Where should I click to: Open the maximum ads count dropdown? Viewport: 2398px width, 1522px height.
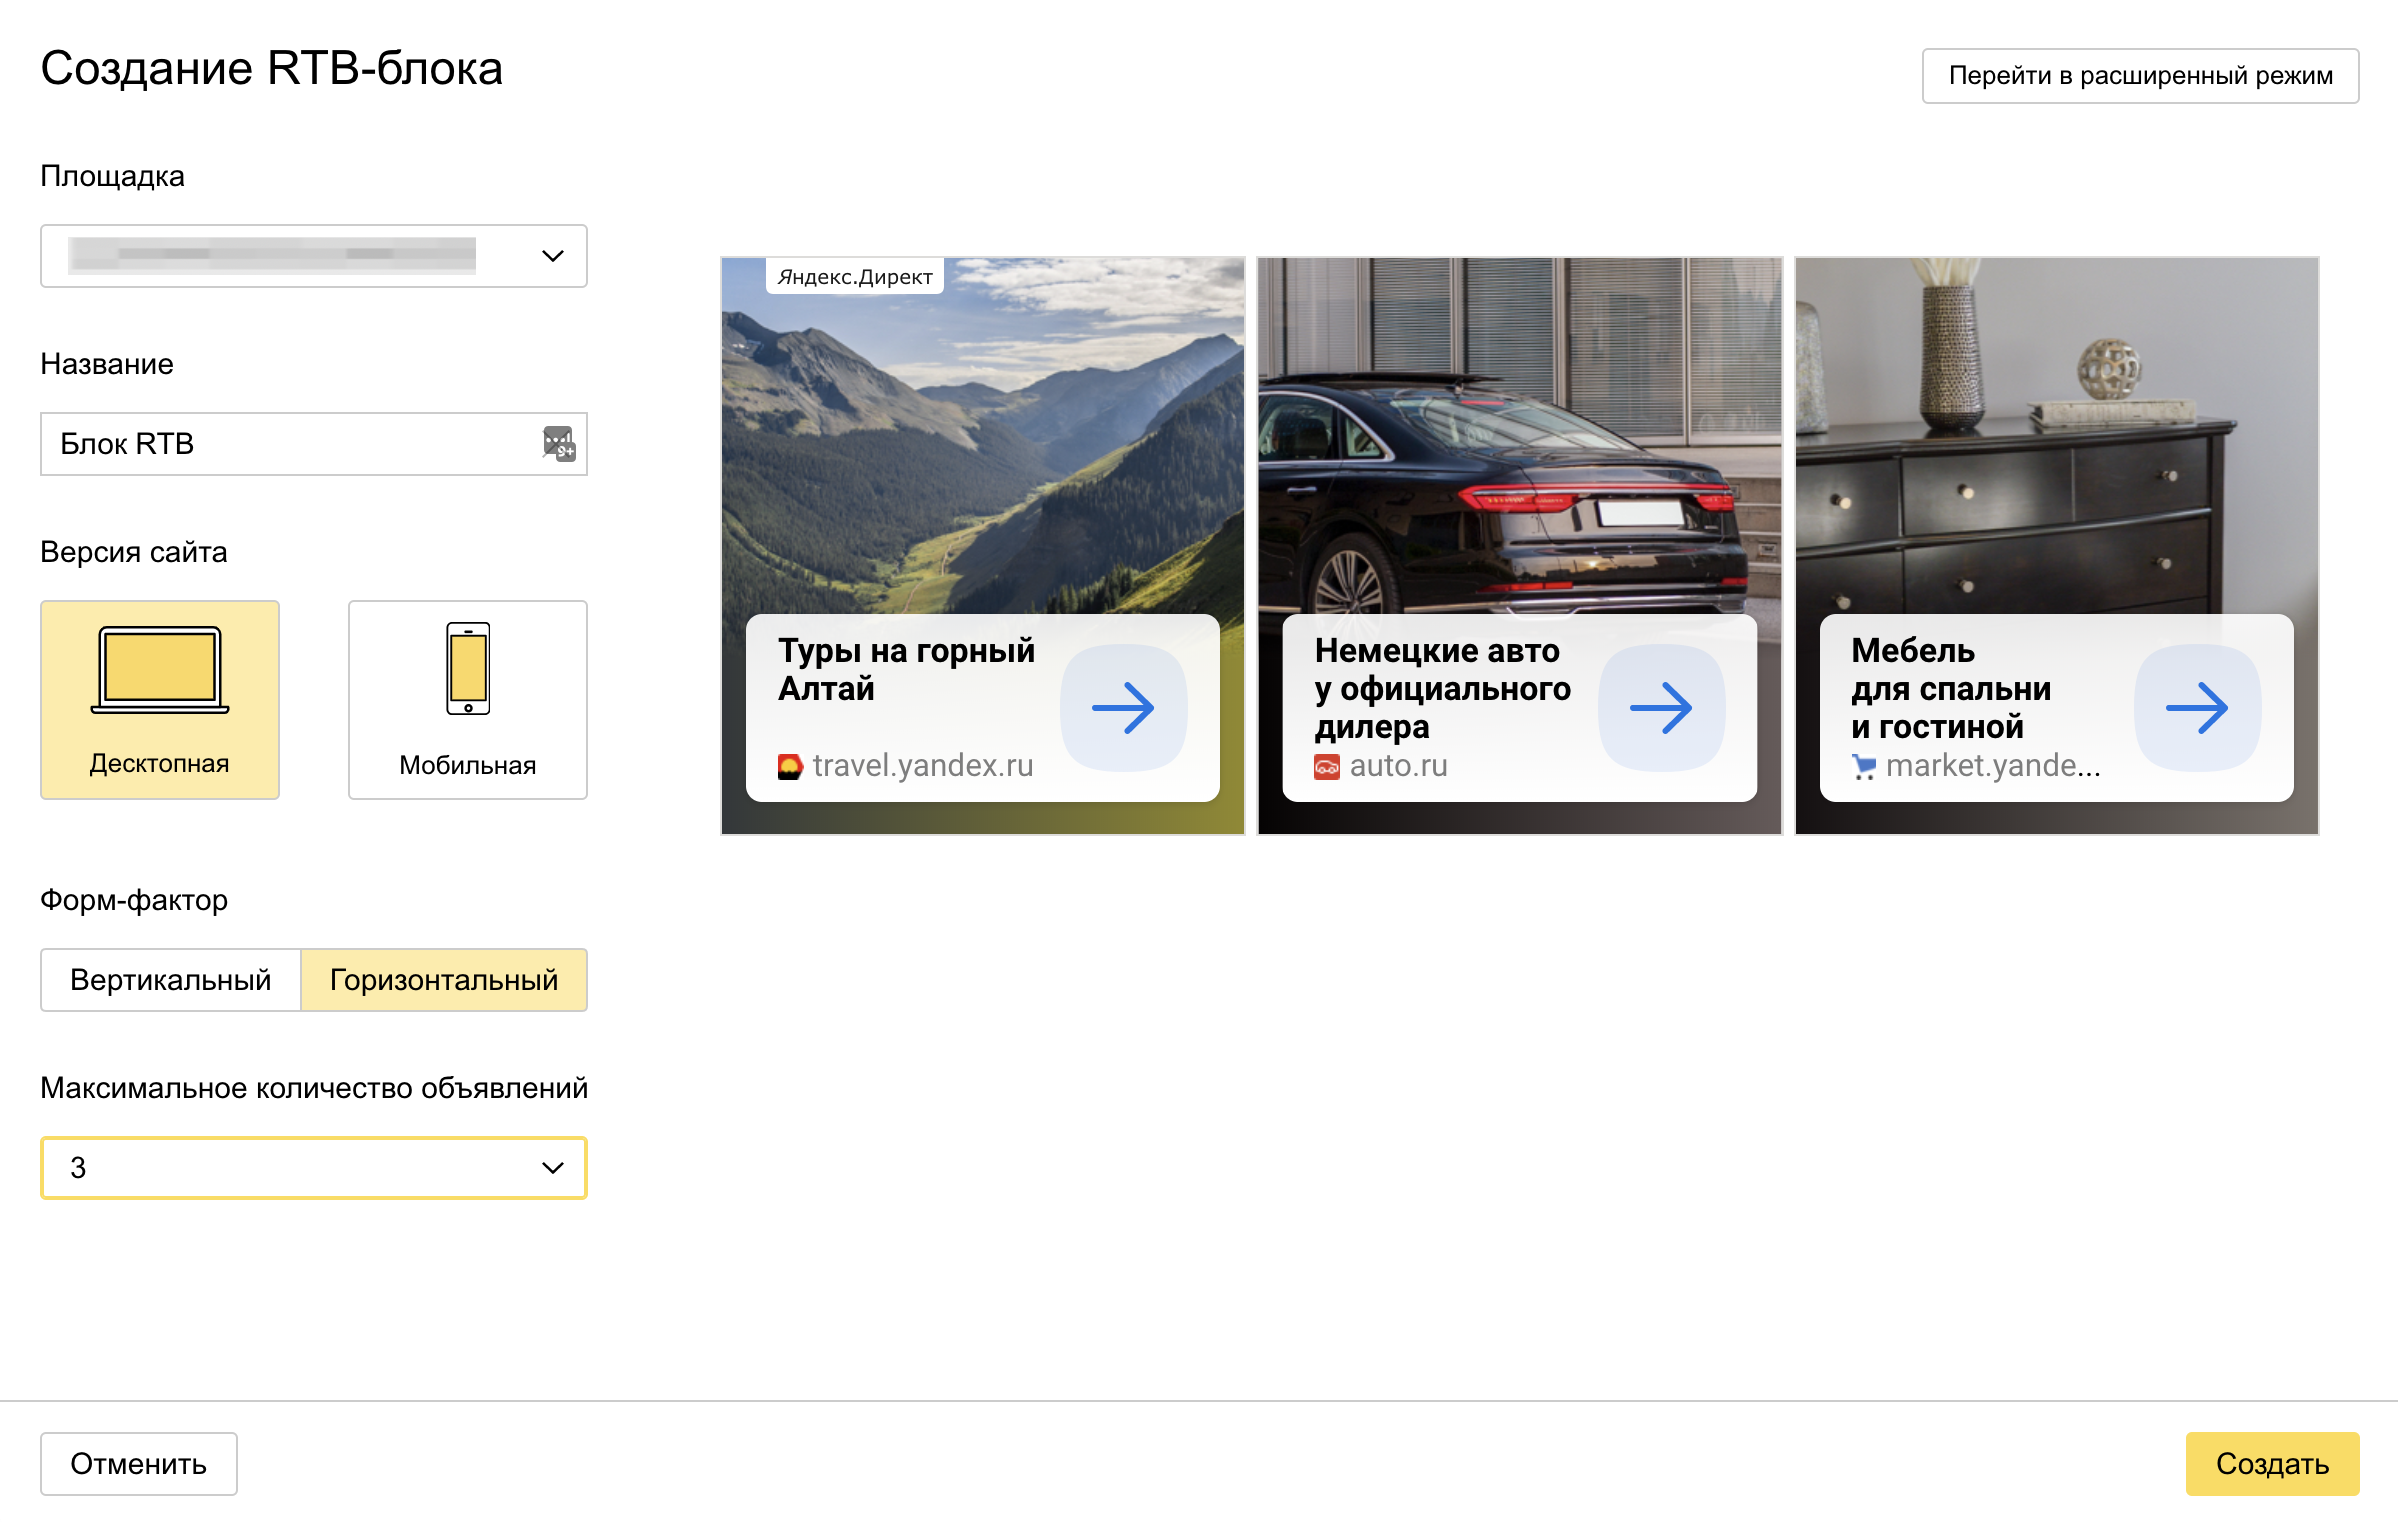point(314,1168)
